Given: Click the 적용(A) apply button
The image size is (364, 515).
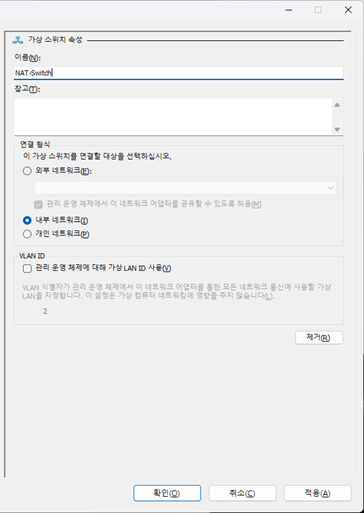Looking at the screenshot, I should (x=318, y=493).
